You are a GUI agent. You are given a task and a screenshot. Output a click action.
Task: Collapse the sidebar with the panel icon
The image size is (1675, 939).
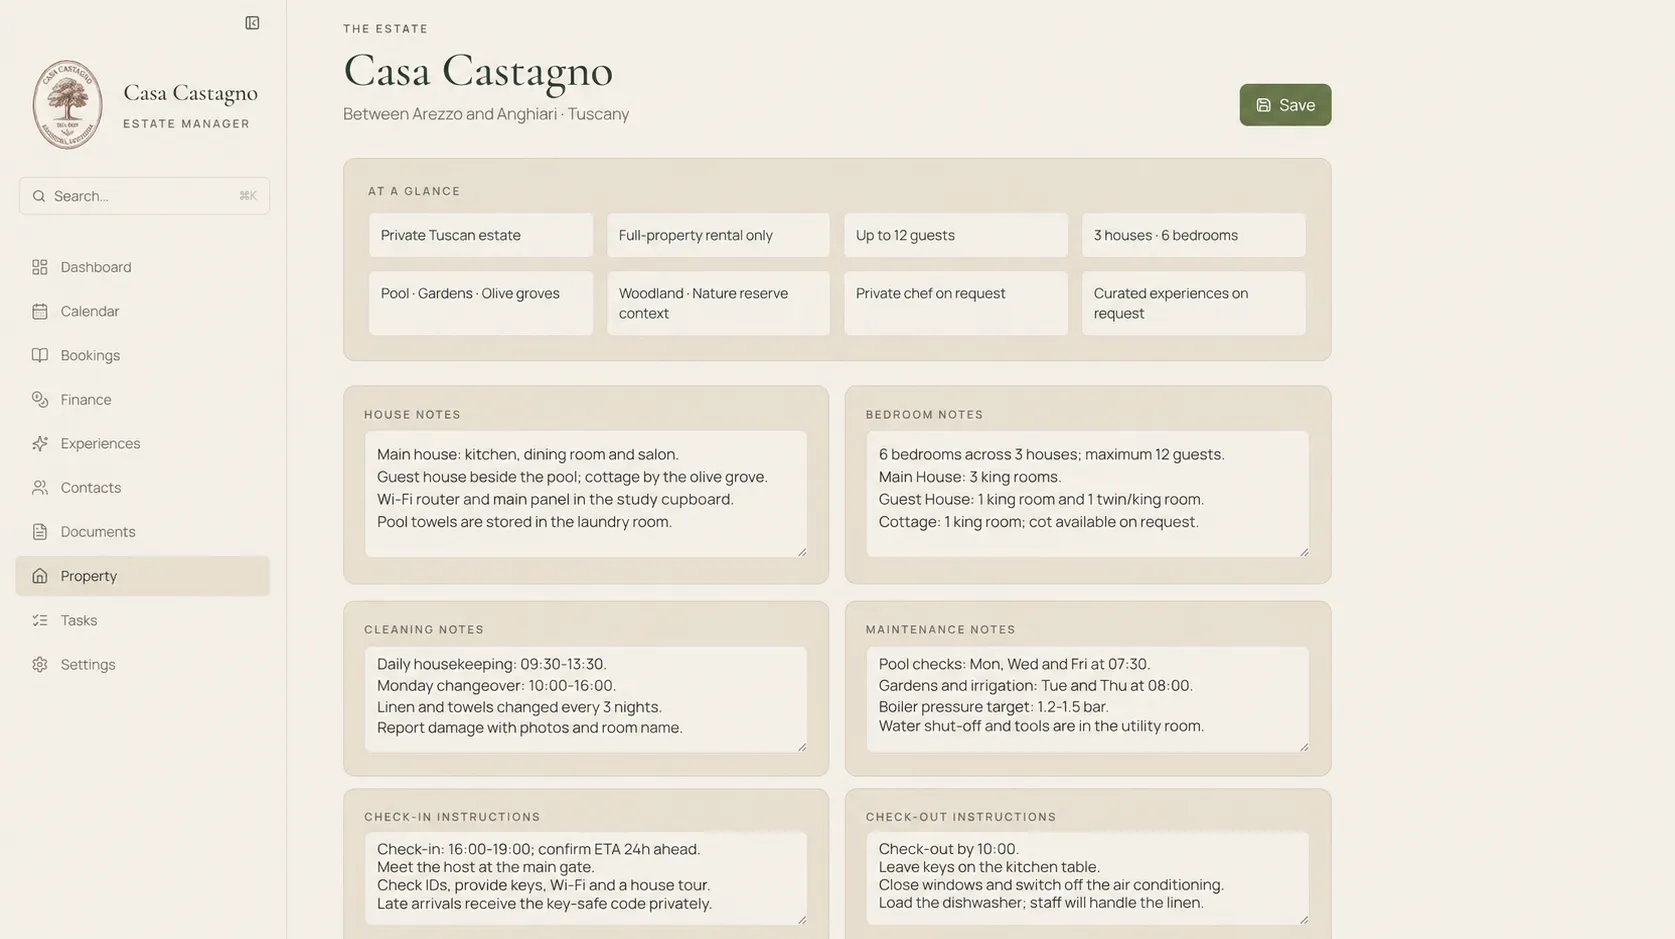(x=252, y=23)
